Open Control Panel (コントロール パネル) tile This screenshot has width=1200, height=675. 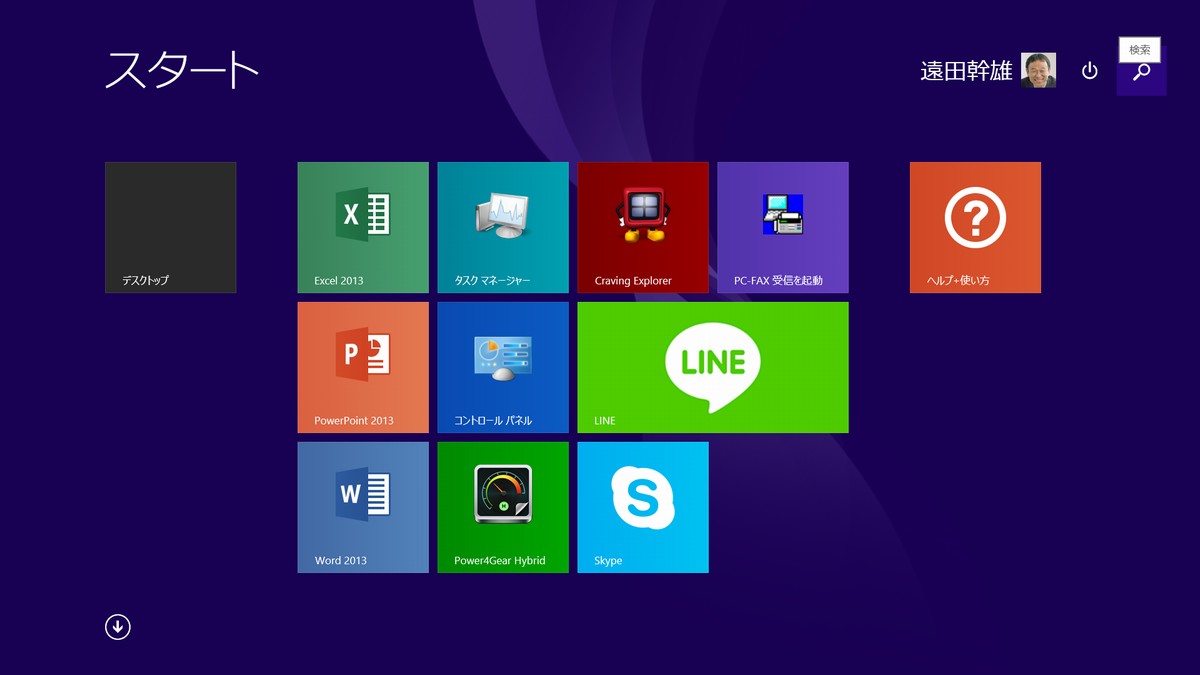[502, 367]
